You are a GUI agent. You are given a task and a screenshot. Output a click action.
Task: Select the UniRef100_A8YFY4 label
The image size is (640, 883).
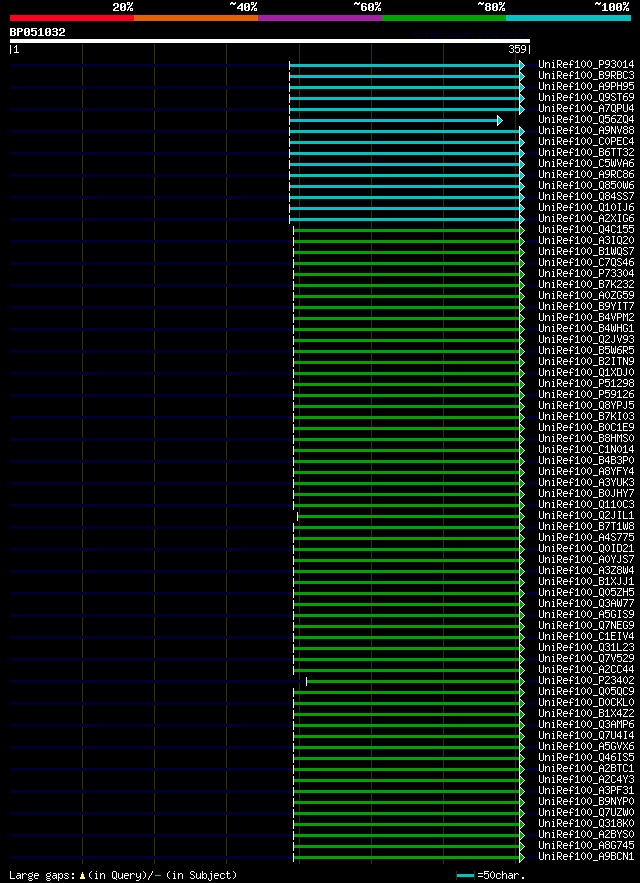(586, 471)
